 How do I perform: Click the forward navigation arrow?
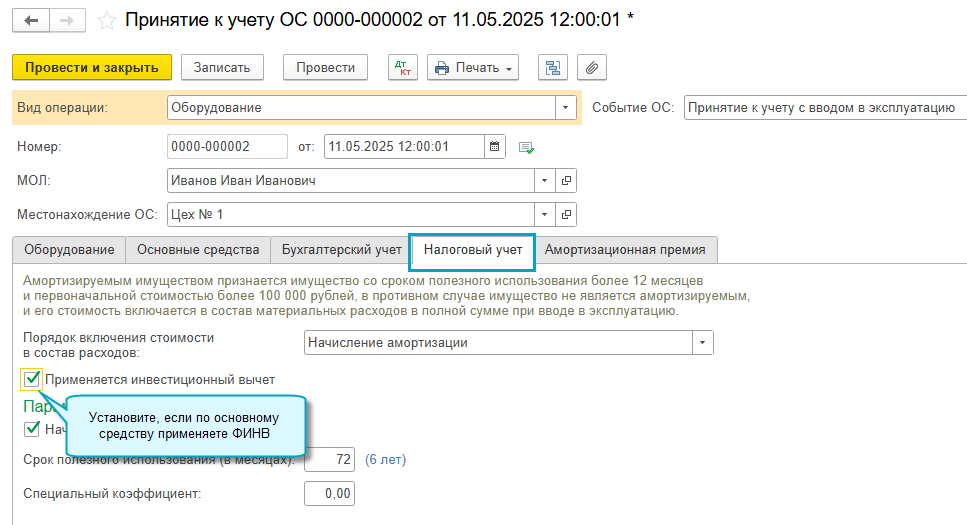pyautogui.click(x=66, y=20)
